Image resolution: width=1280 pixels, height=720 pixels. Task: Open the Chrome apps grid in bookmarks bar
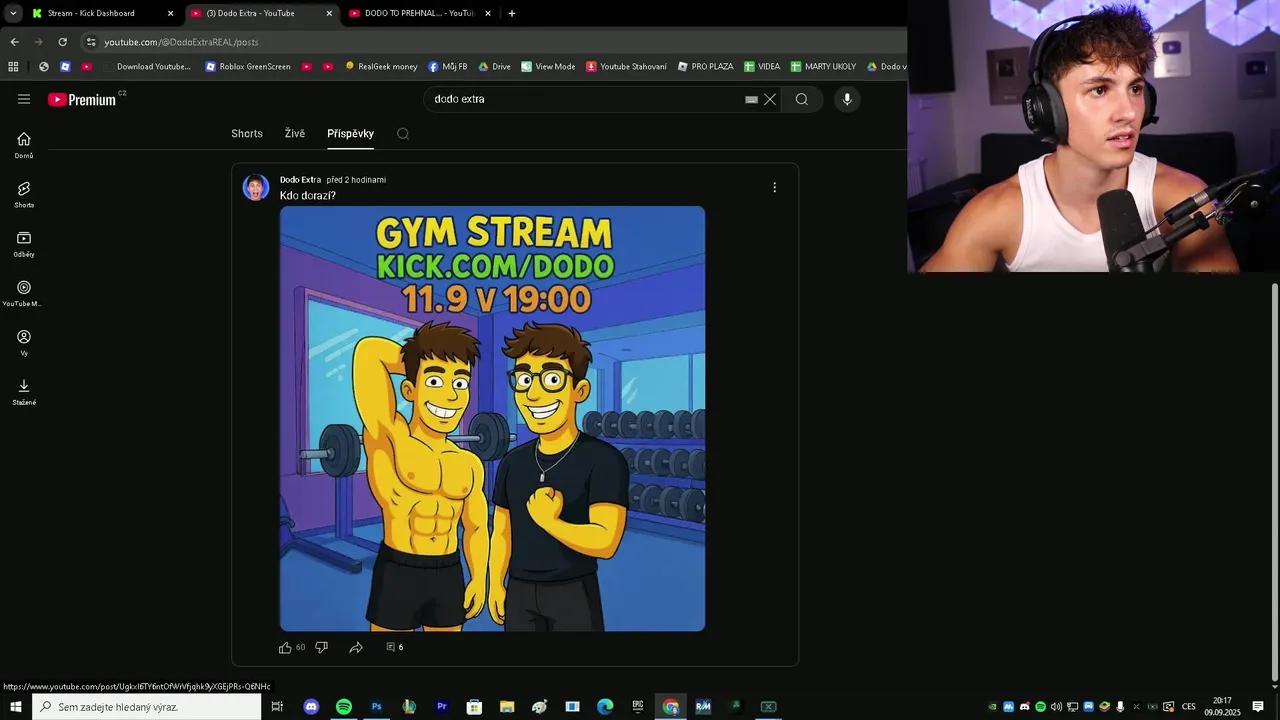pos(13,67)
